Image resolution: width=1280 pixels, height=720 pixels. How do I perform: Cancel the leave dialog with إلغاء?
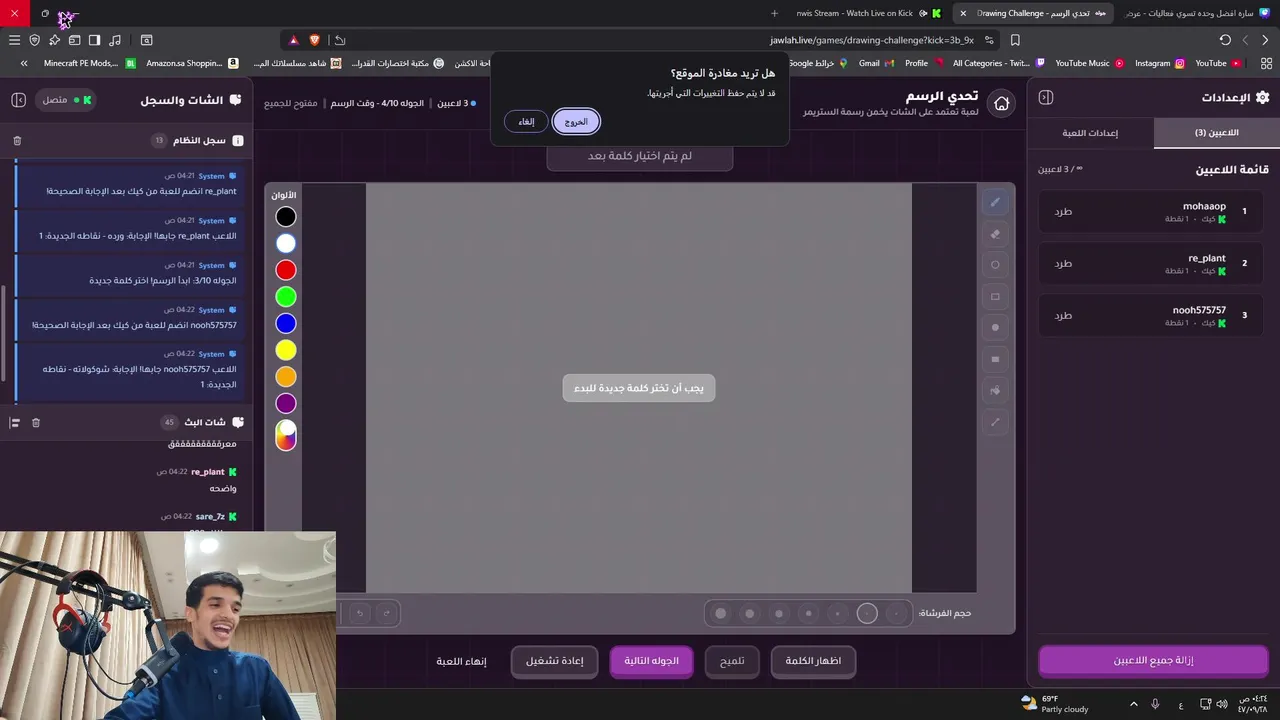526,122
